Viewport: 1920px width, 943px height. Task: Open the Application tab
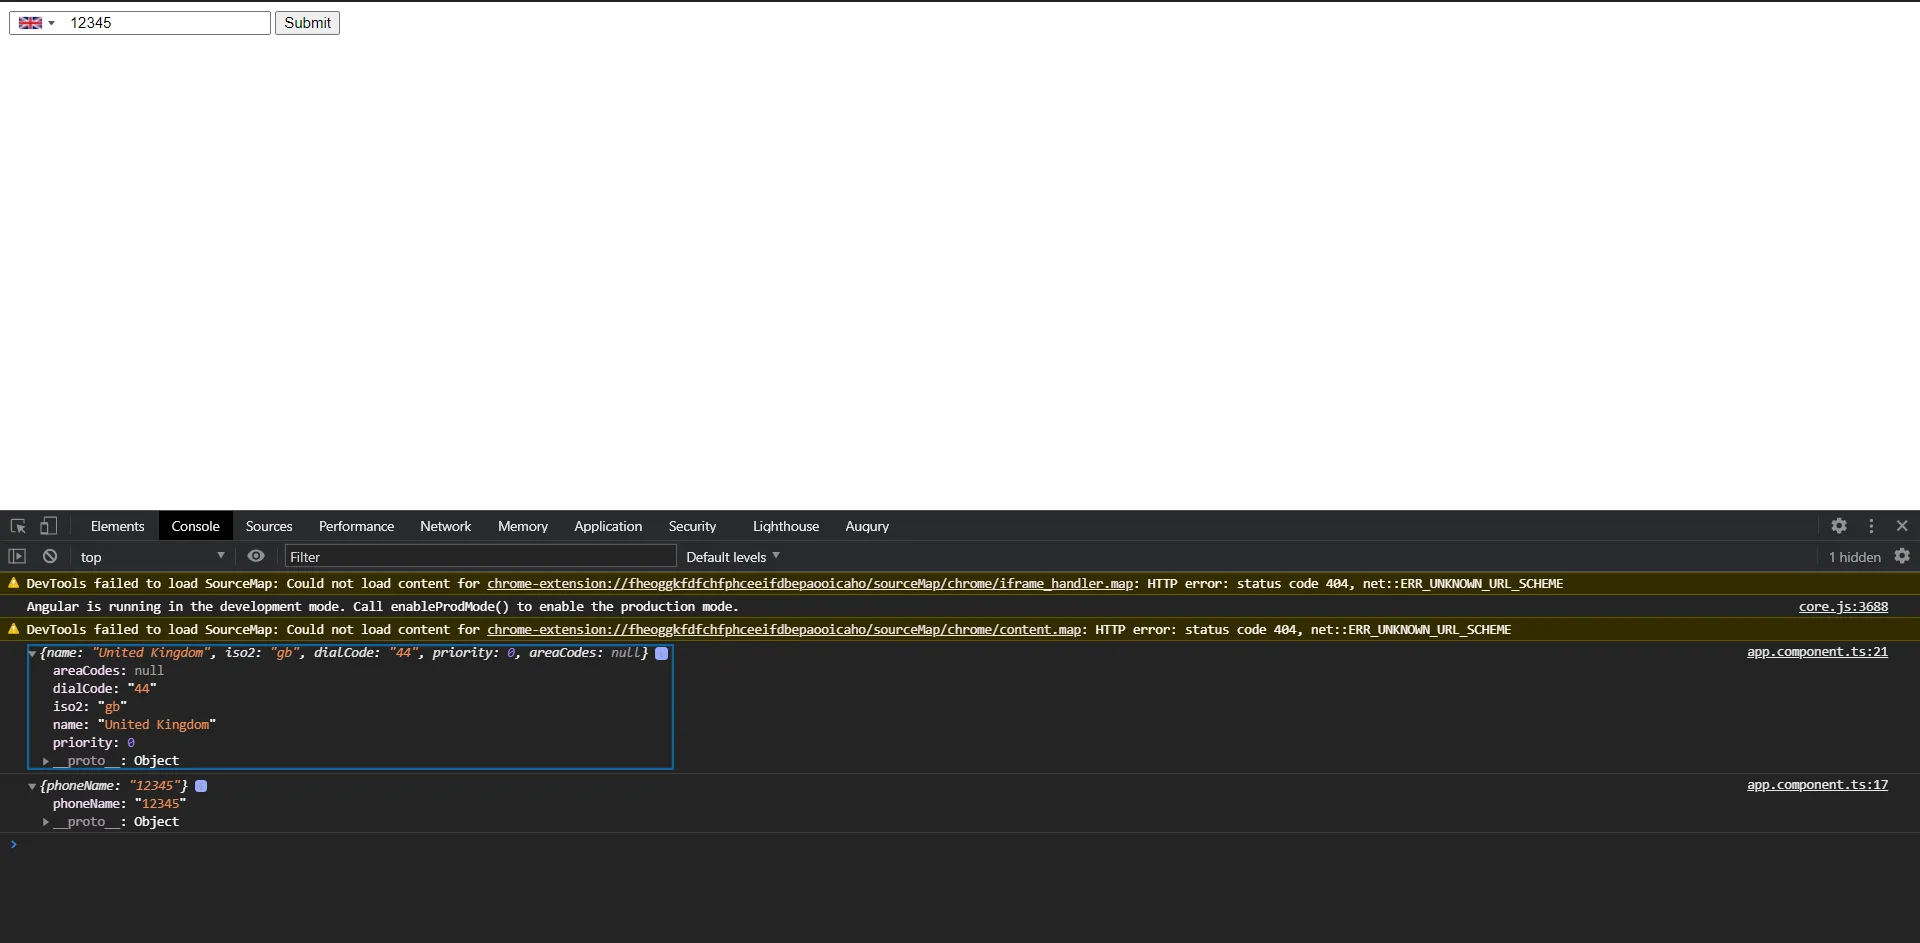pyautogui.click(x=608, y=526)
